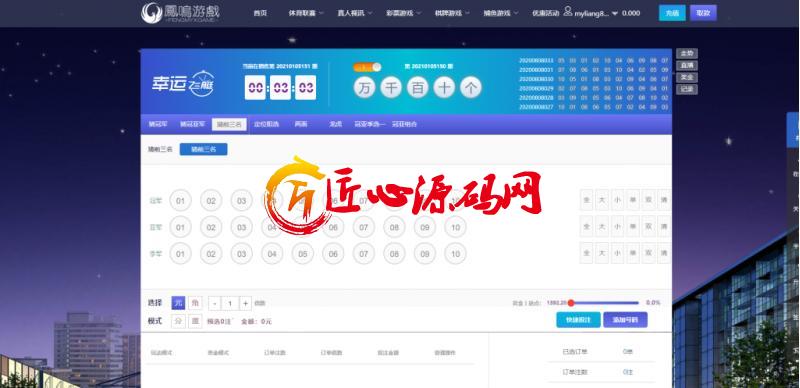
Task: Pick number 01 in the first row
Action: click(180, 201)
